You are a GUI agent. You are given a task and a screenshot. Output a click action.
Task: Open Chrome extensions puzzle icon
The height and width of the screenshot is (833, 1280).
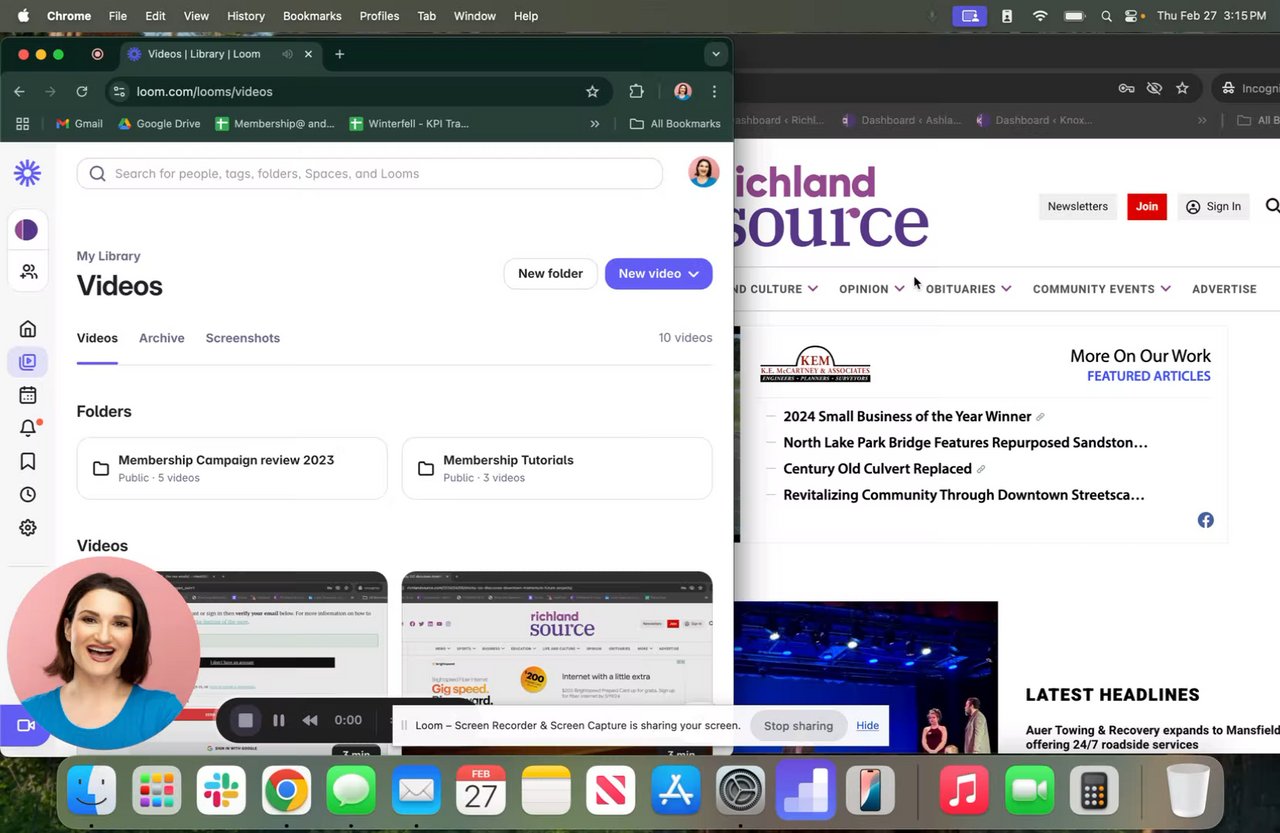point(636,91)
